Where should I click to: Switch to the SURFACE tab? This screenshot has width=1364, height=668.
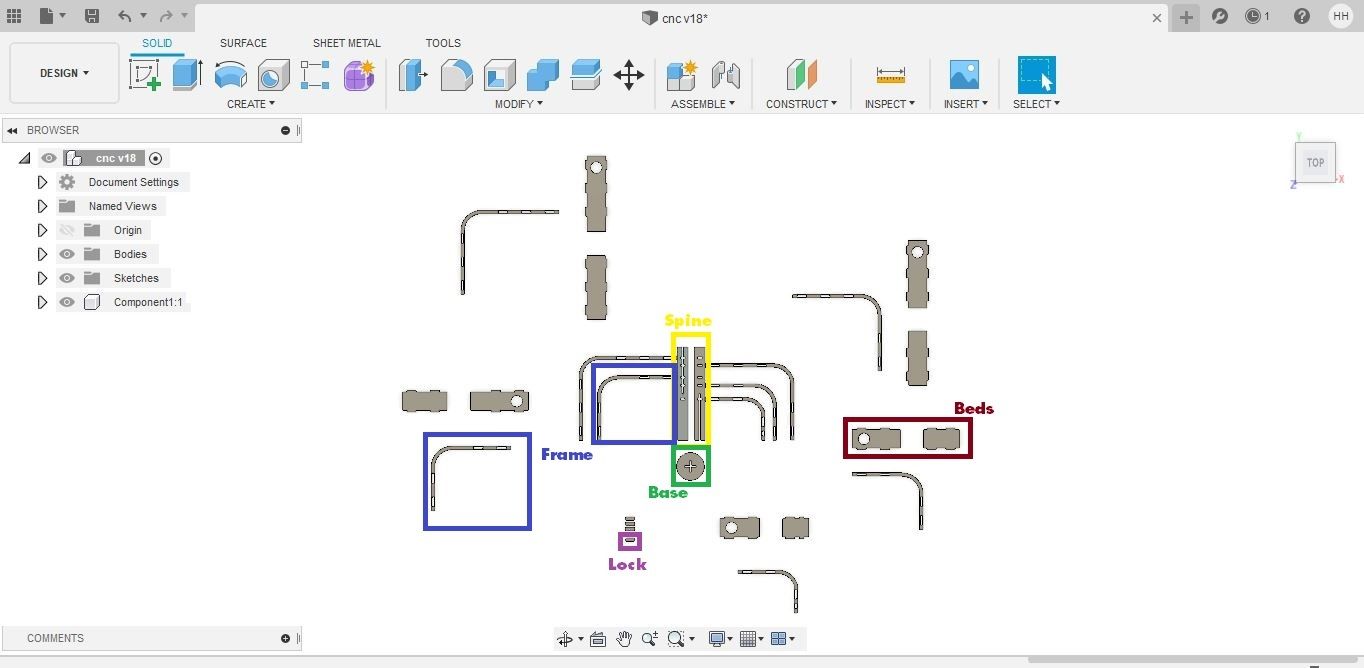pos(243,43)
